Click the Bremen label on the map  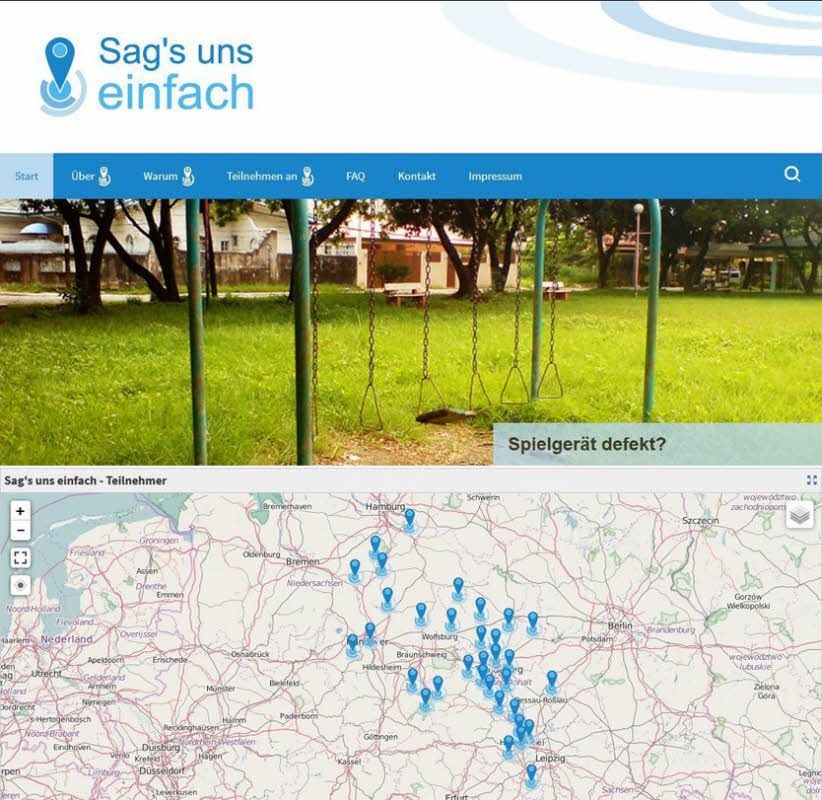point(302,561)
